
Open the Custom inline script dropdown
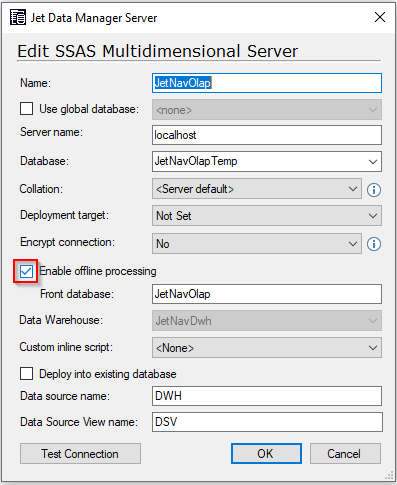coord(267,348)
